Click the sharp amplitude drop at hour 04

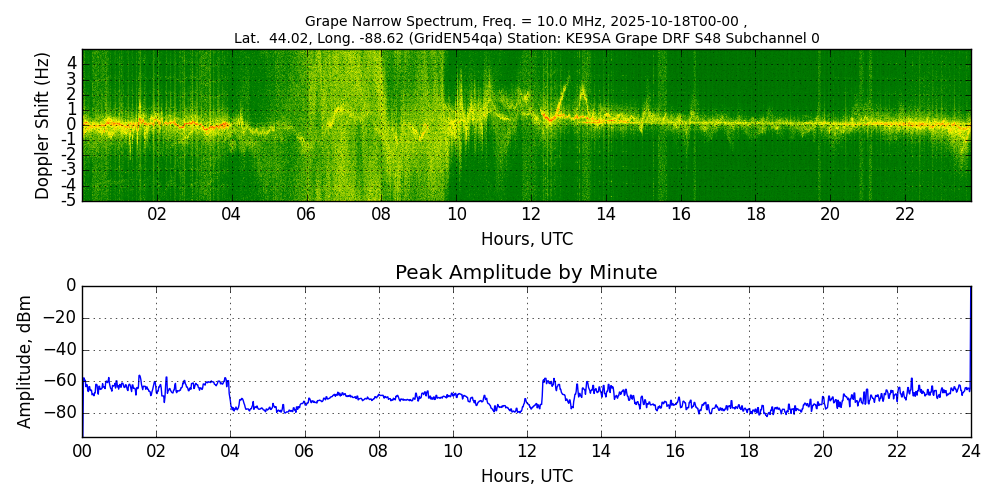(x=230, y=394)
